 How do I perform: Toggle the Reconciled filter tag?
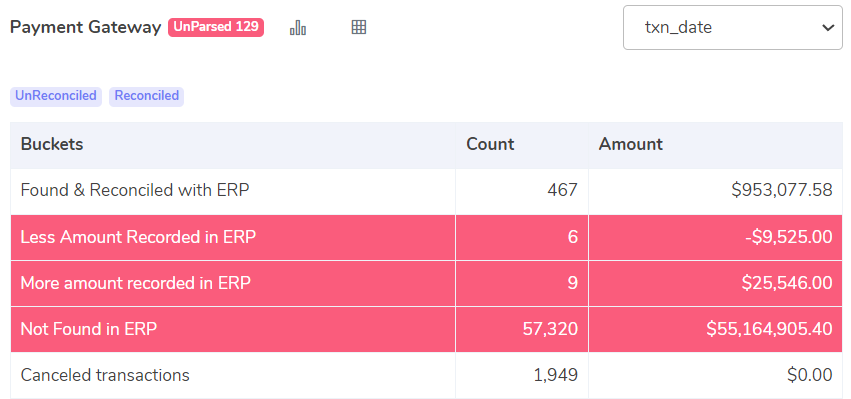(147, 97)
